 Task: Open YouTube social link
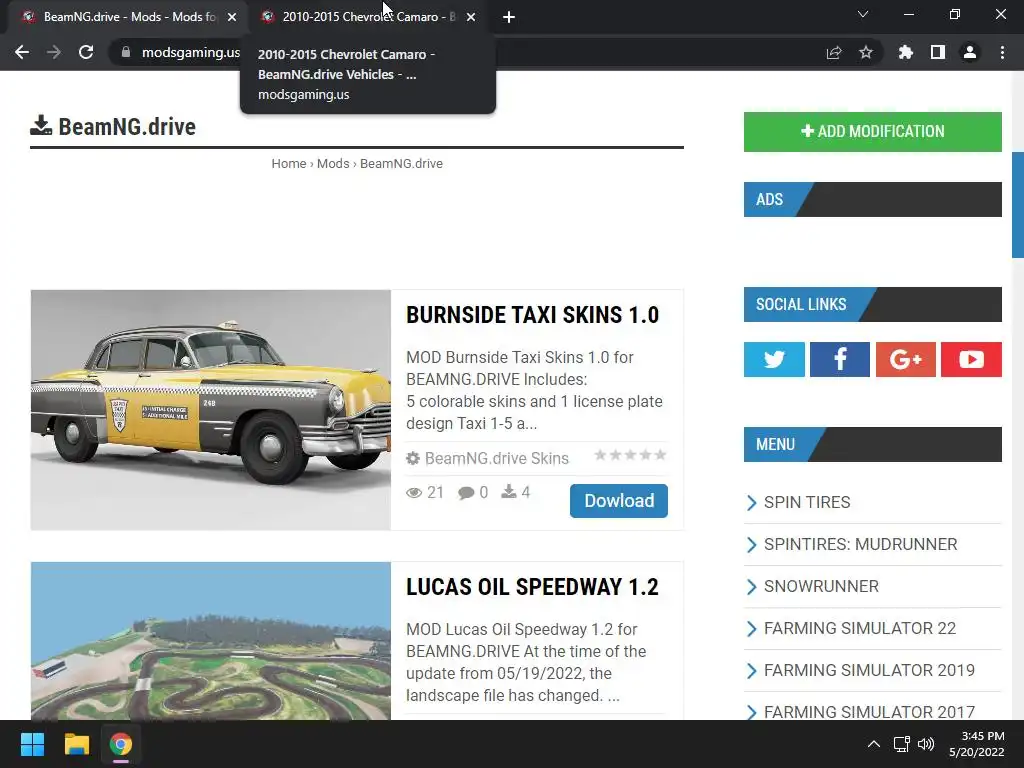coord(971,359)
